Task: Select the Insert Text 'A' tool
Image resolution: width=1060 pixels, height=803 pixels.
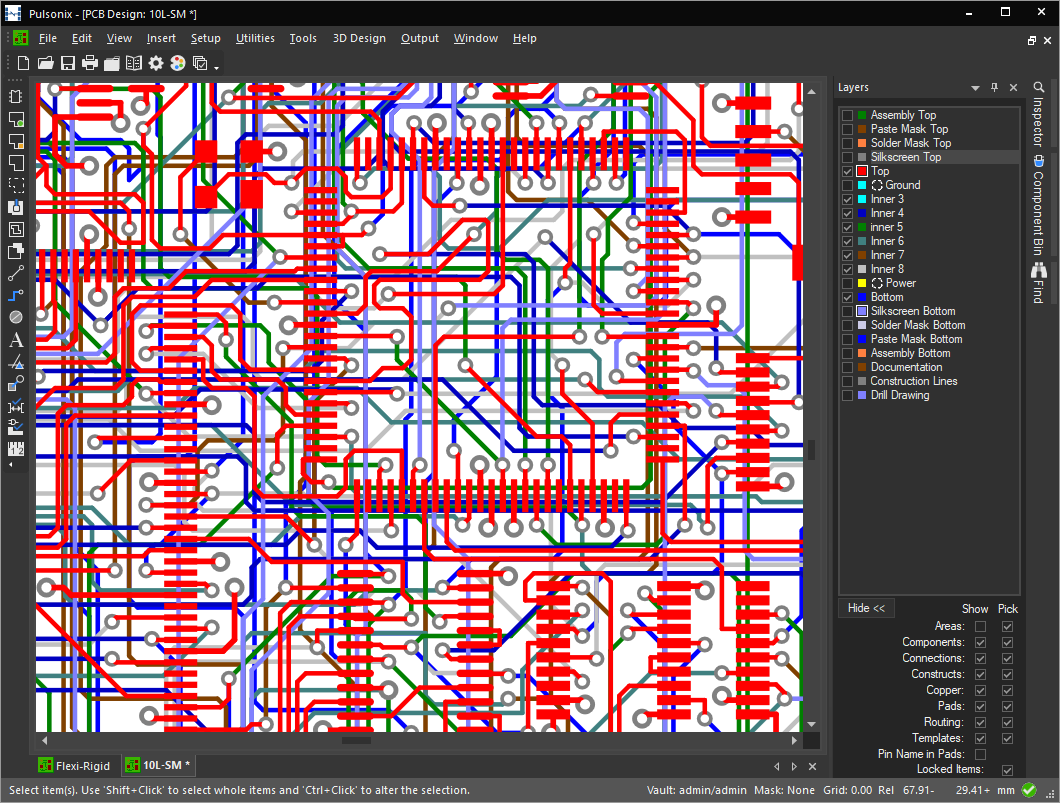Action: [x=16, y=340]
